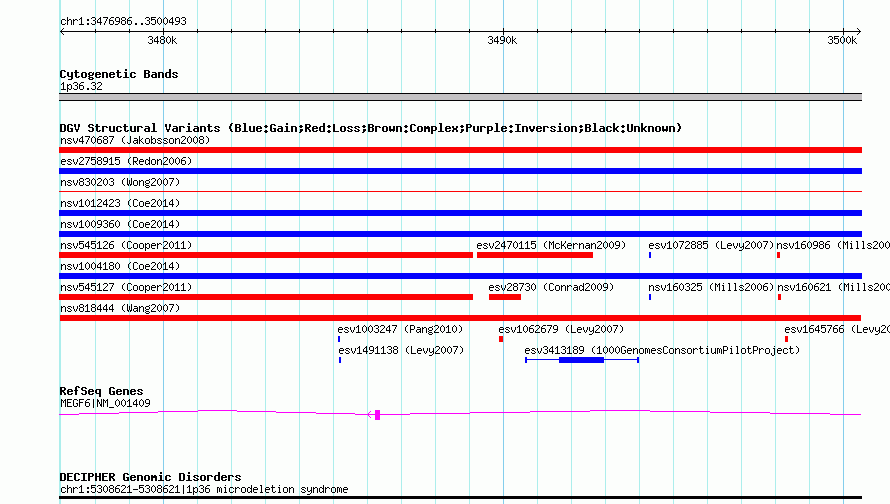Click the nsv160325 (Mills2006) label
The width and height of the screenshot is (890, 504).
point(711,287)
